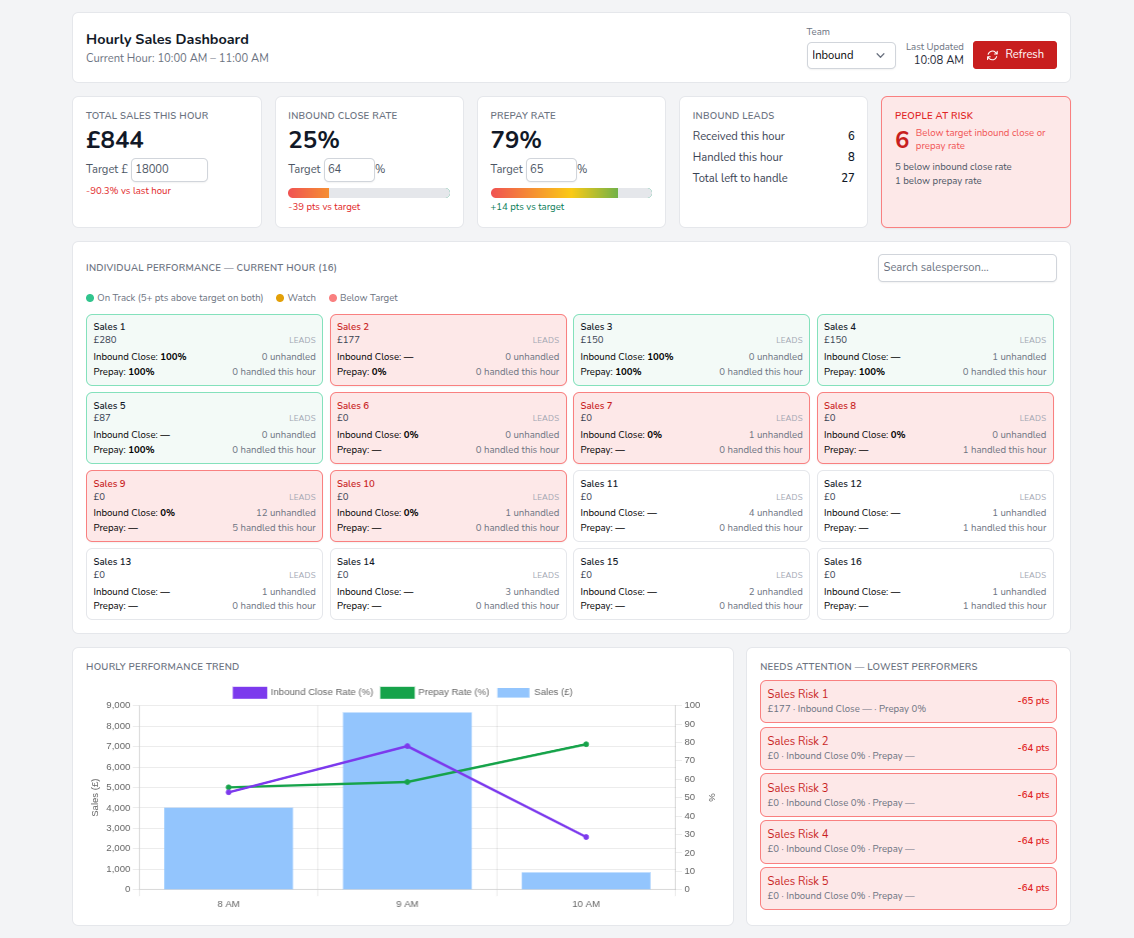Open the Sales 5 performance card
1134x938 pixels.
point(205,428)
